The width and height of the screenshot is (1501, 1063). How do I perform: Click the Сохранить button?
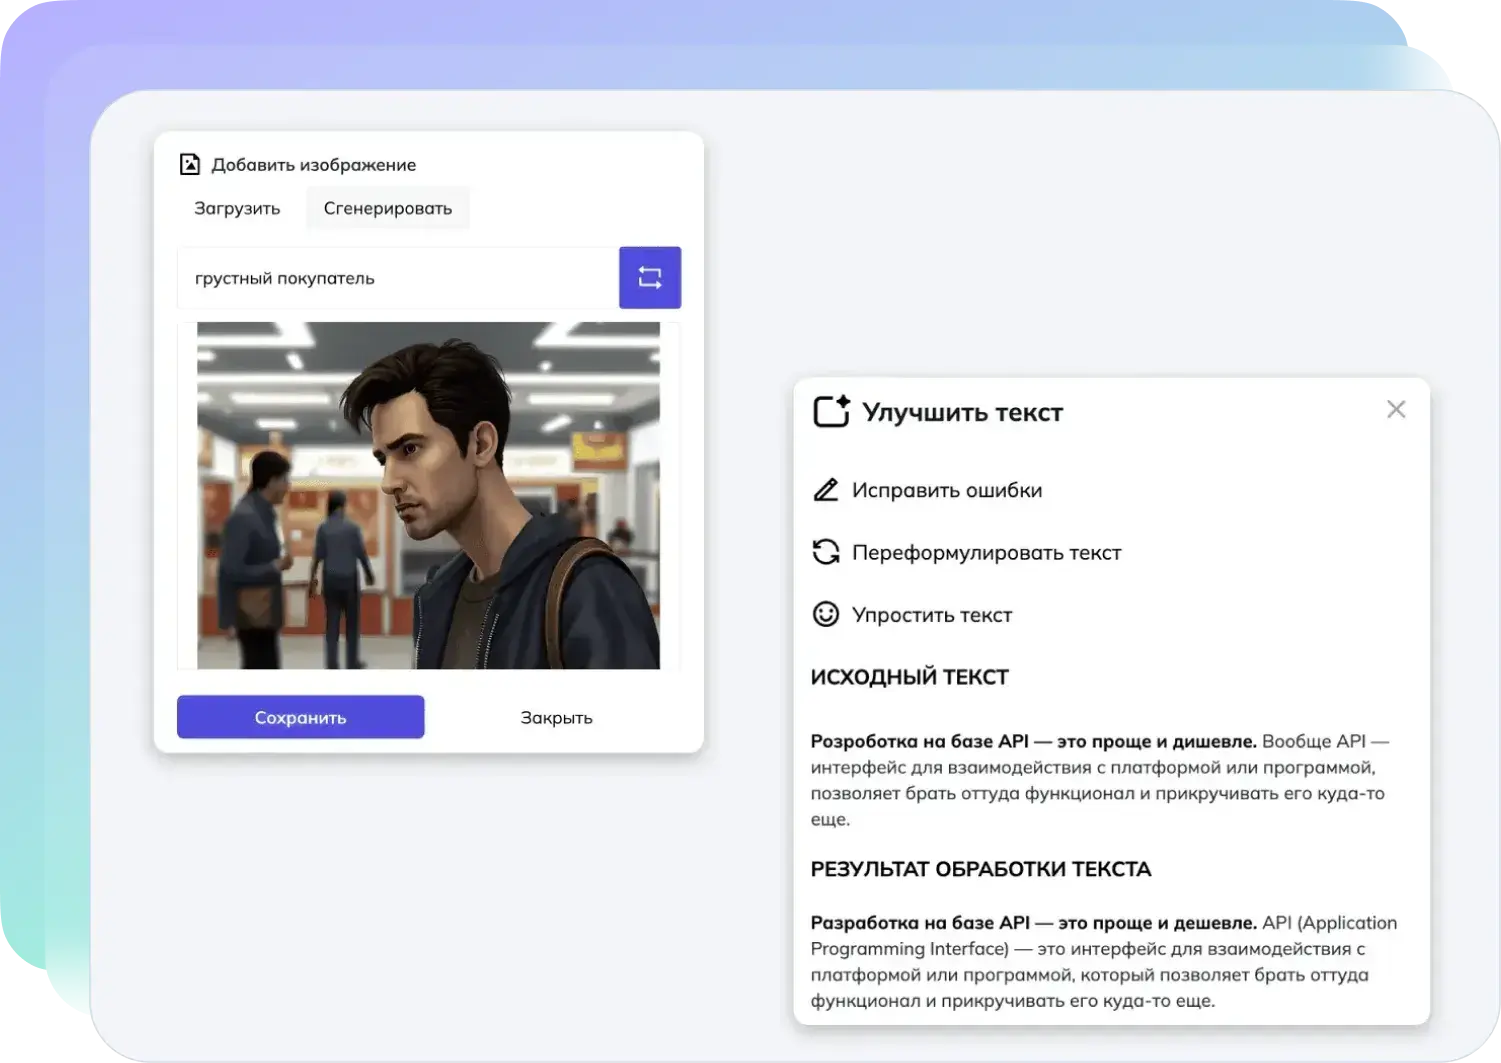[x=300, y=717]
